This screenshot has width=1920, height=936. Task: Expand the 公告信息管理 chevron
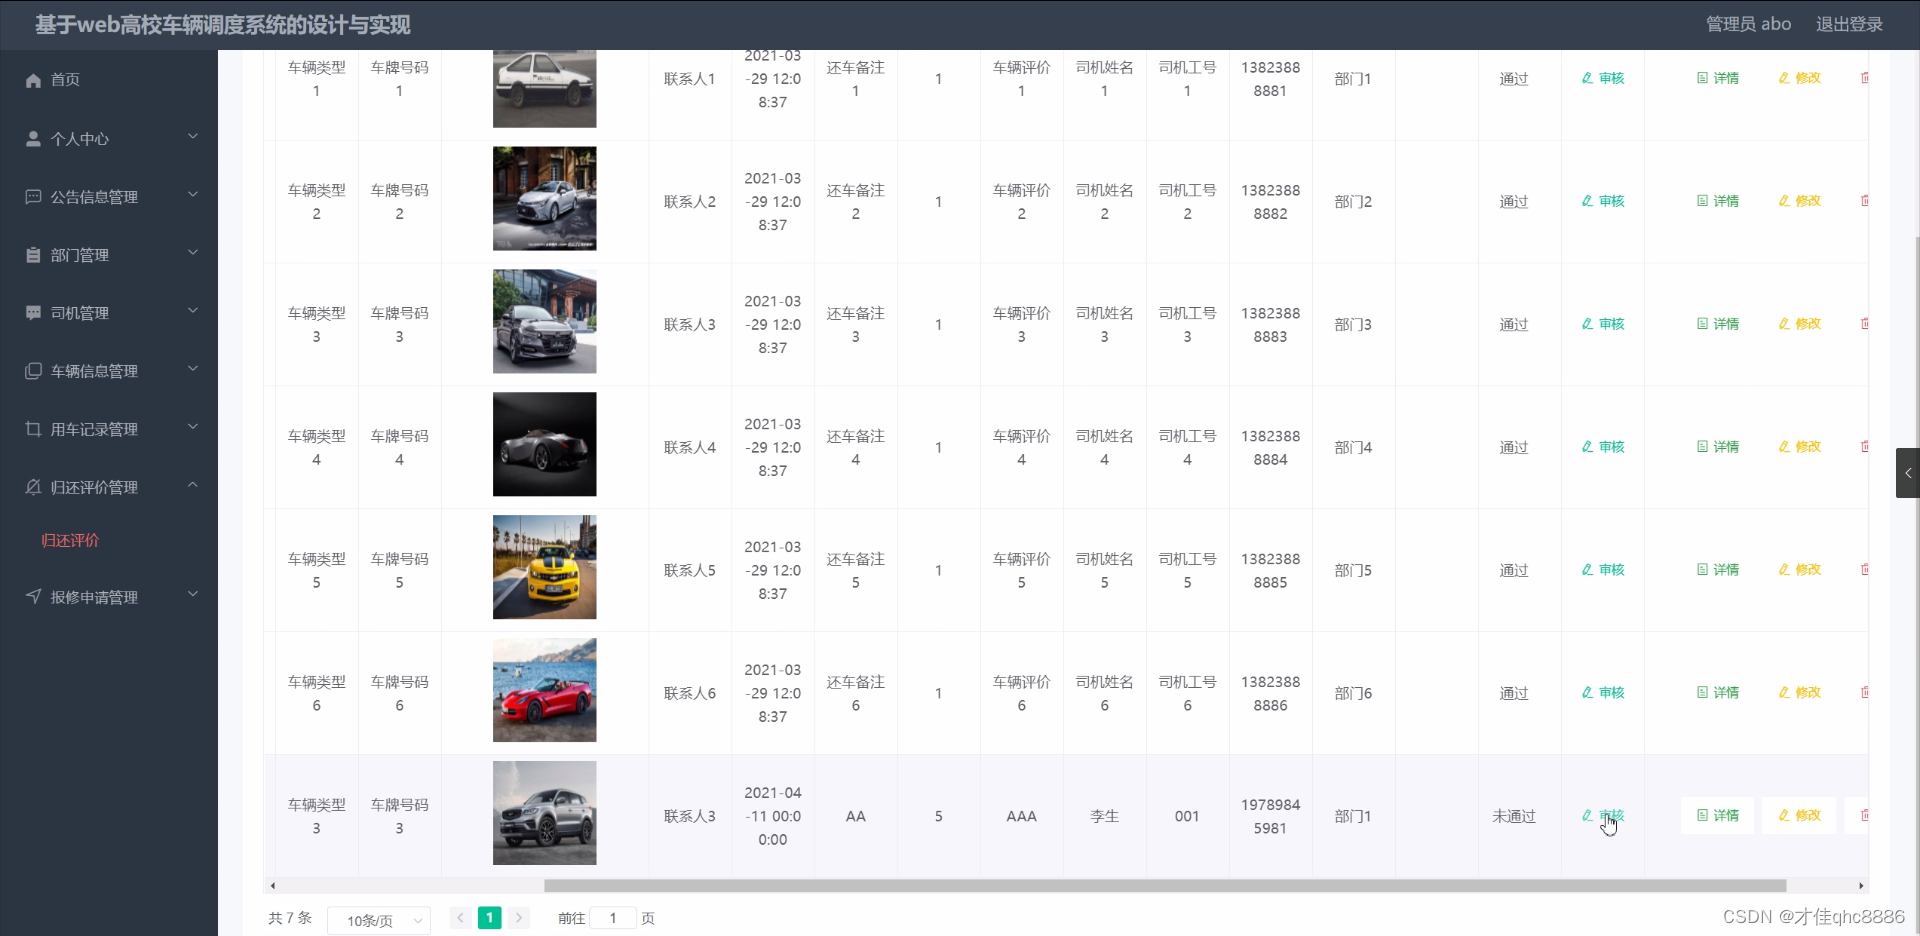(193, 195)
